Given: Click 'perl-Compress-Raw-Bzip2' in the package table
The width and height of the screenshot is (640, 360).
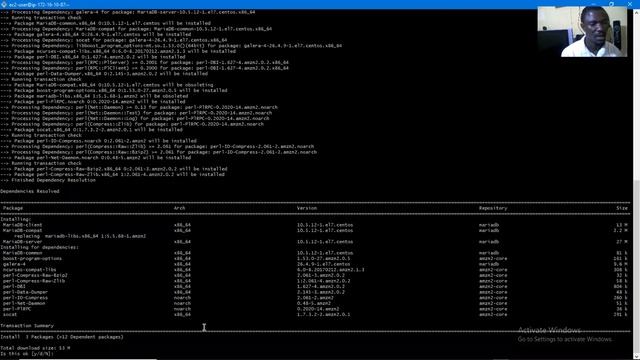Looking at the screenshot, I should point(35,276).
